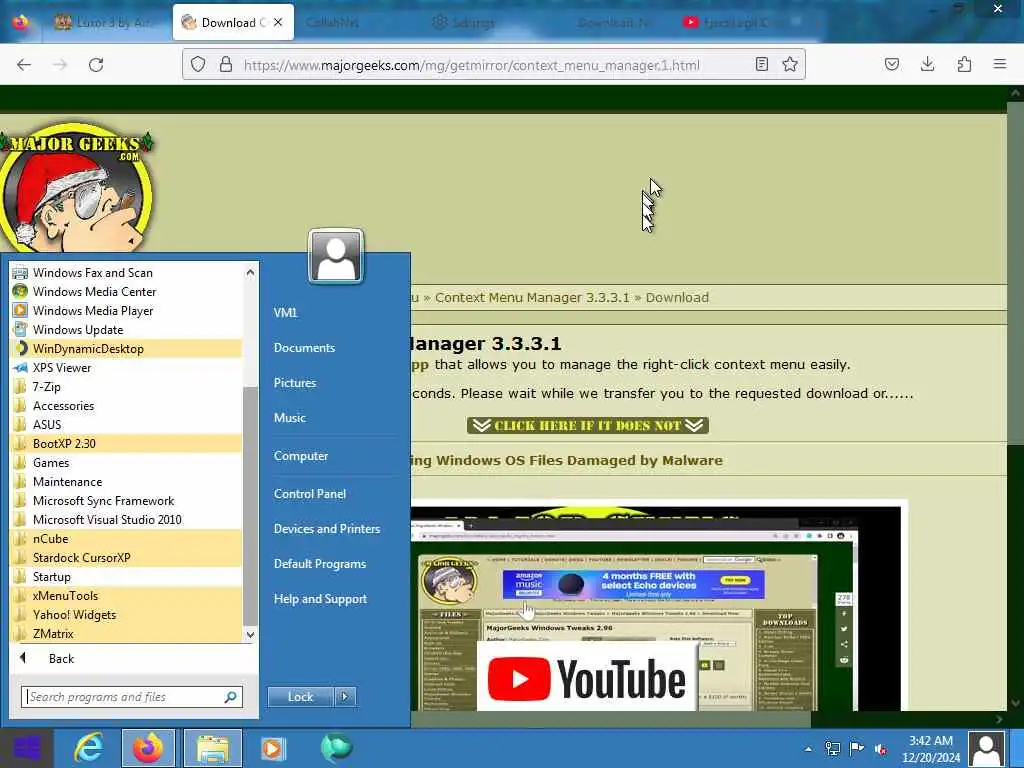Open Help and Support

tap(320, 599)
